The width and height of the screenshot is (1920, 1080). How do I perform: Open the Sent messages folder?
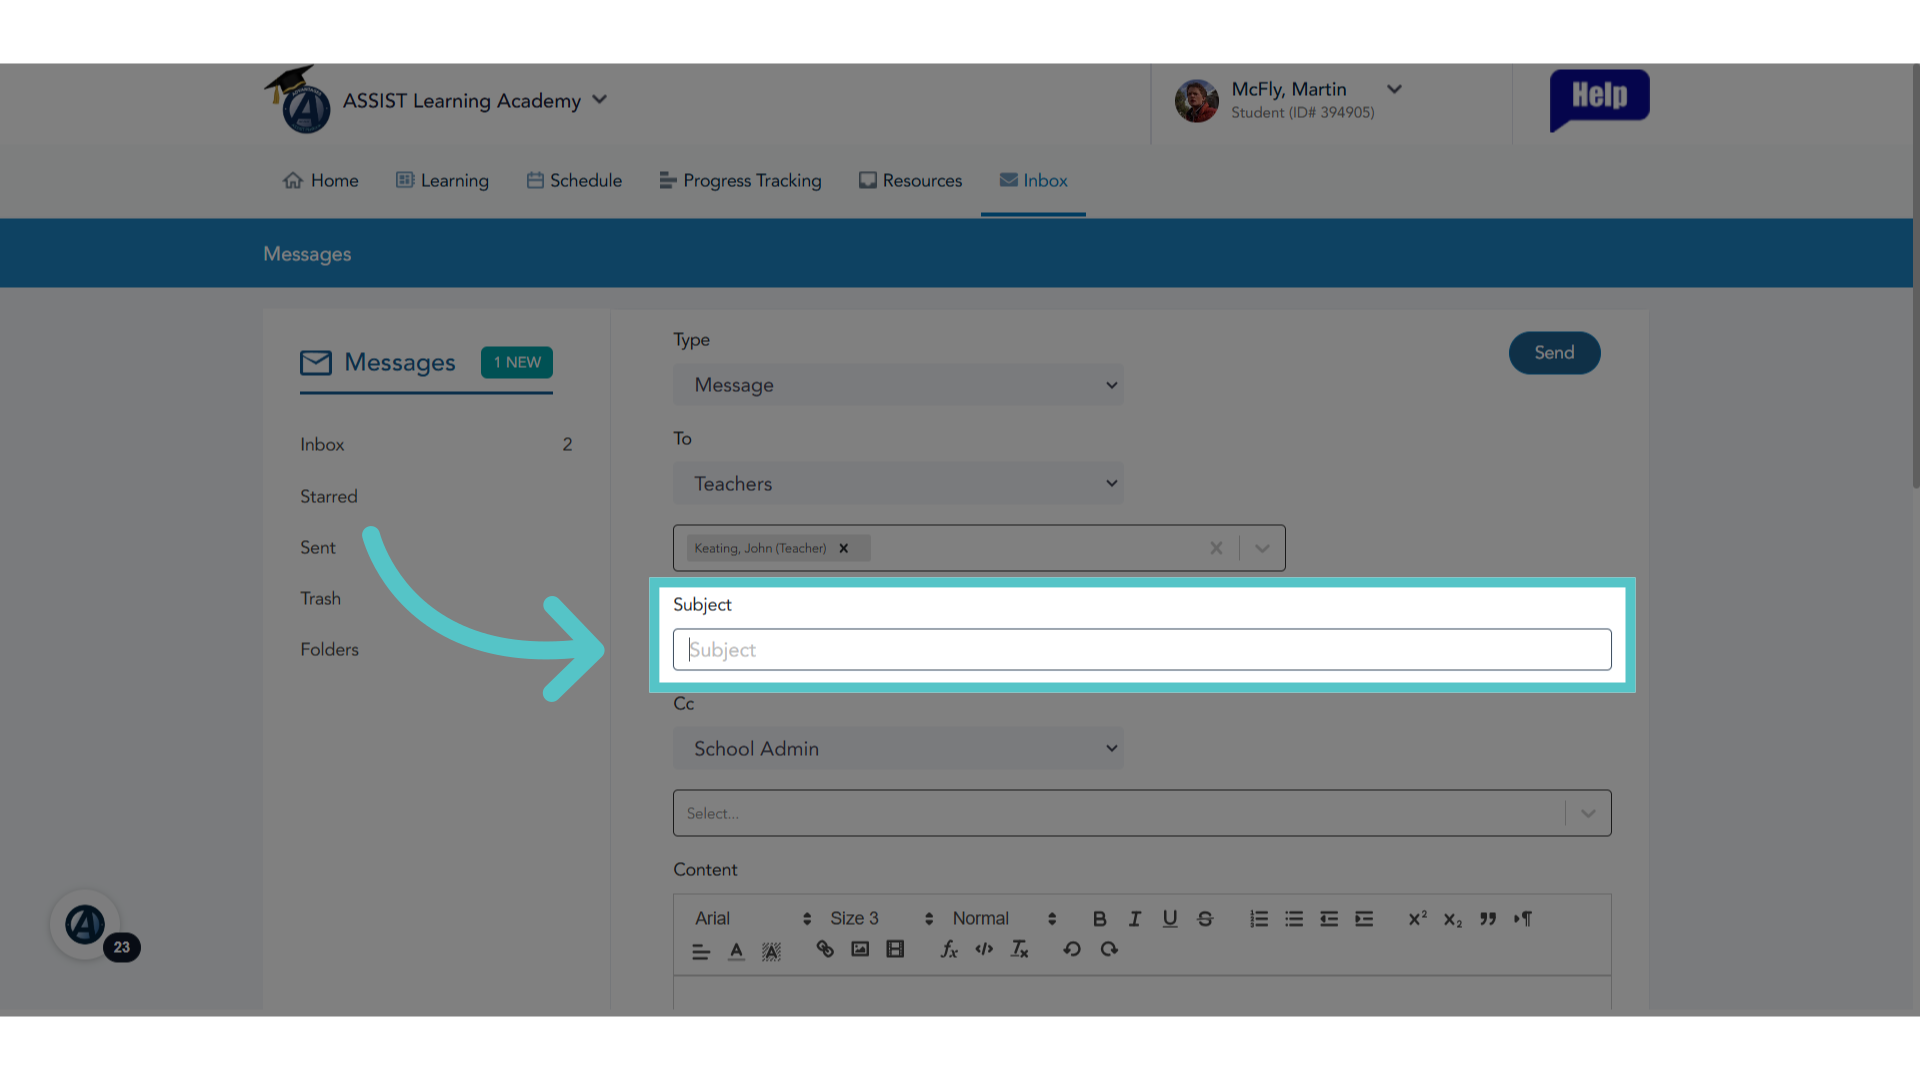(318, 548)
